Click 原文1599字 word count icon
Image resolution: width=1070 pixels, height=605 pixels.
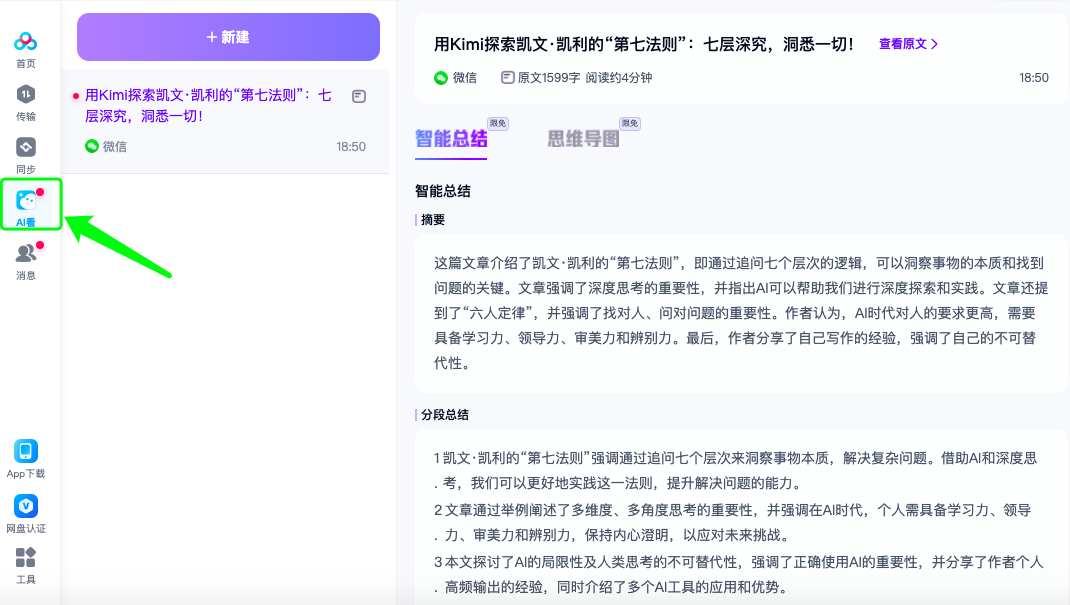pos(507,77)
